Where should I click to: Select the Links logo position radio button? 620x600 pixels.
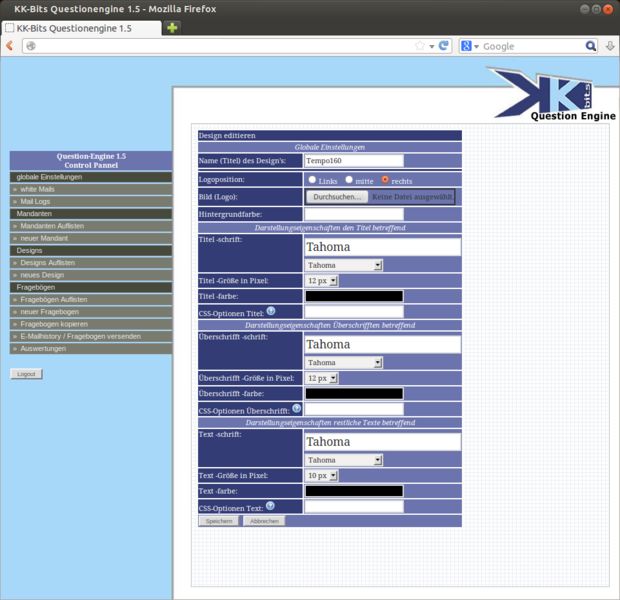click(313, 180)
